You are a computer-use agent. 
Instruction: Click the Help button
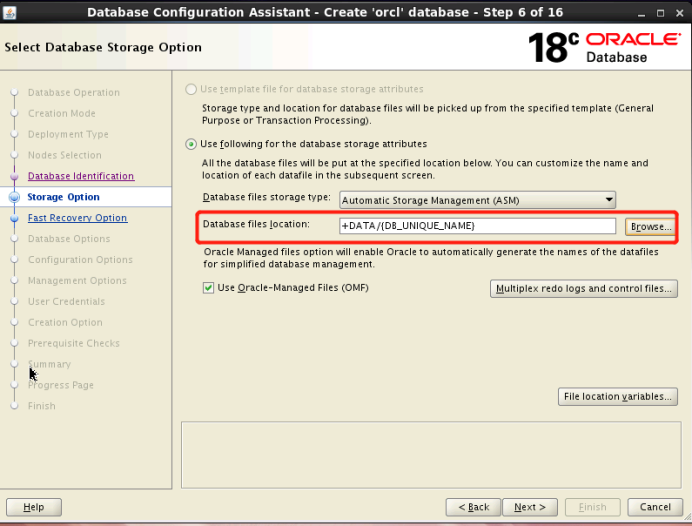pyautogui.click(x=34, y=507)
